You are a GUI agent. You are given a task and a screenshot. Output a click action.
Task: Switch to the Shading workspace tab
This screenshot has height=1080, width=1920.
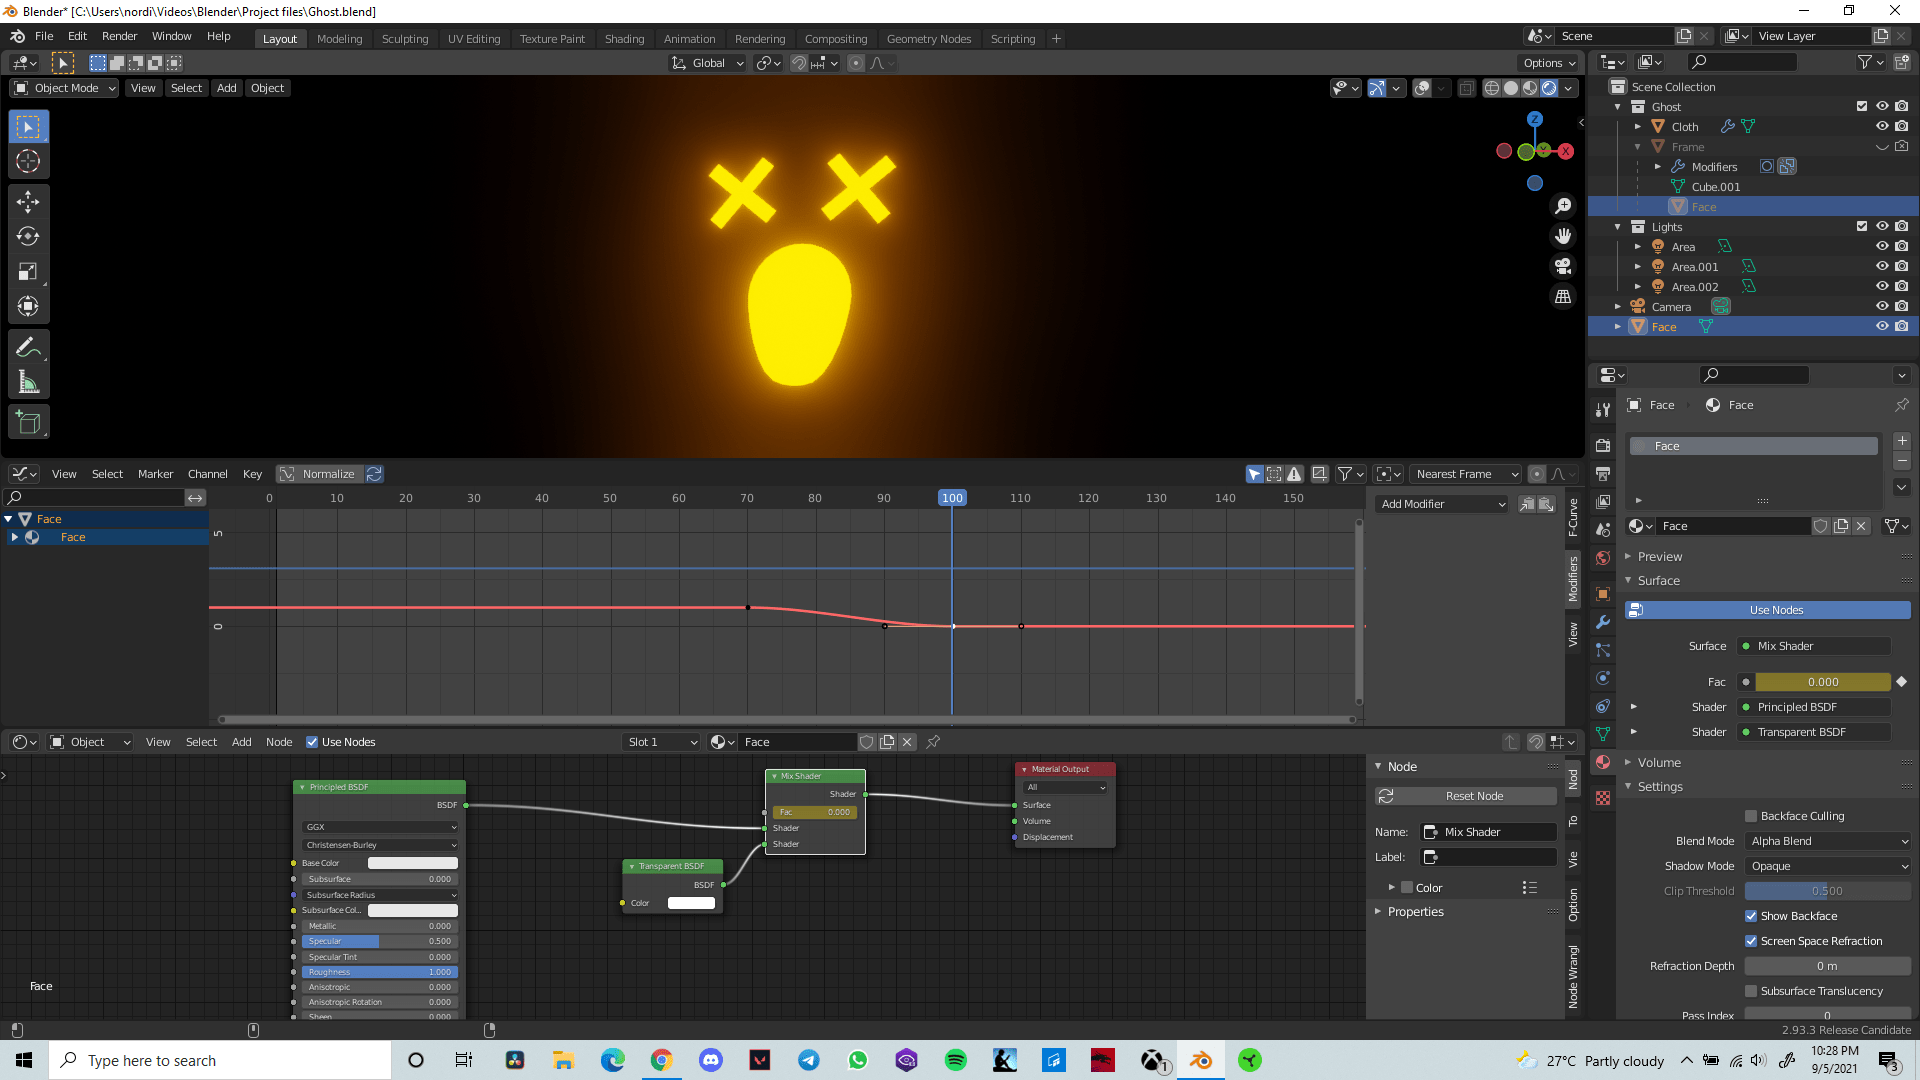(624, 38)
